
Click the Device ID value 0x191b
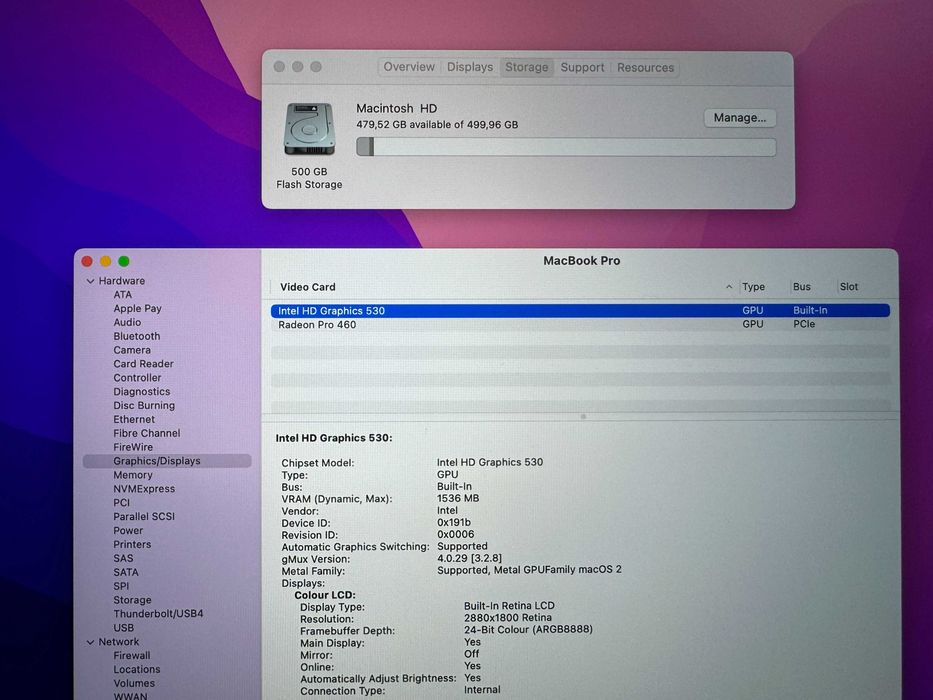[x=453, y=523]
